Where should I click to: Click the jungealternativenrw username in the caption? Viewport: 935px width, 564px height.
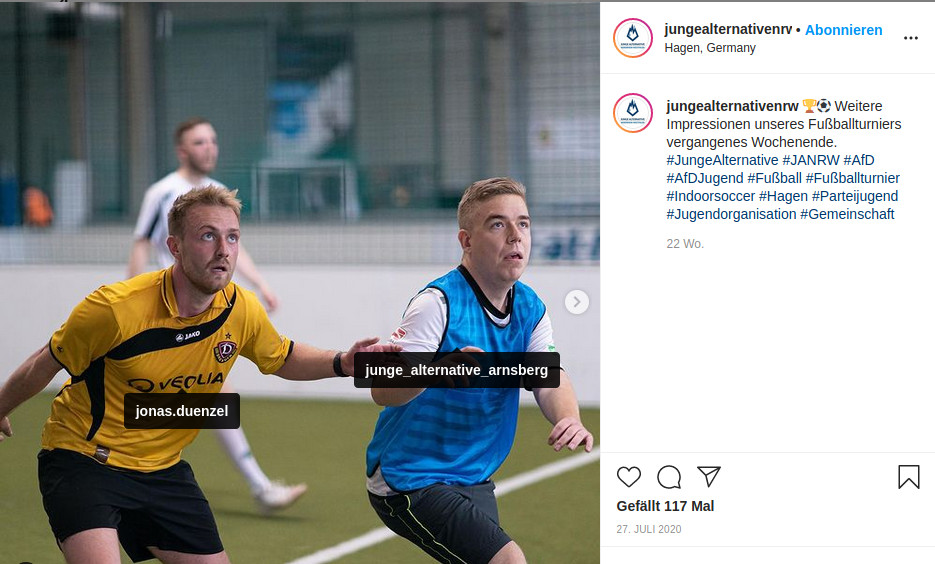pyautogui.click(x=732, y=106)
